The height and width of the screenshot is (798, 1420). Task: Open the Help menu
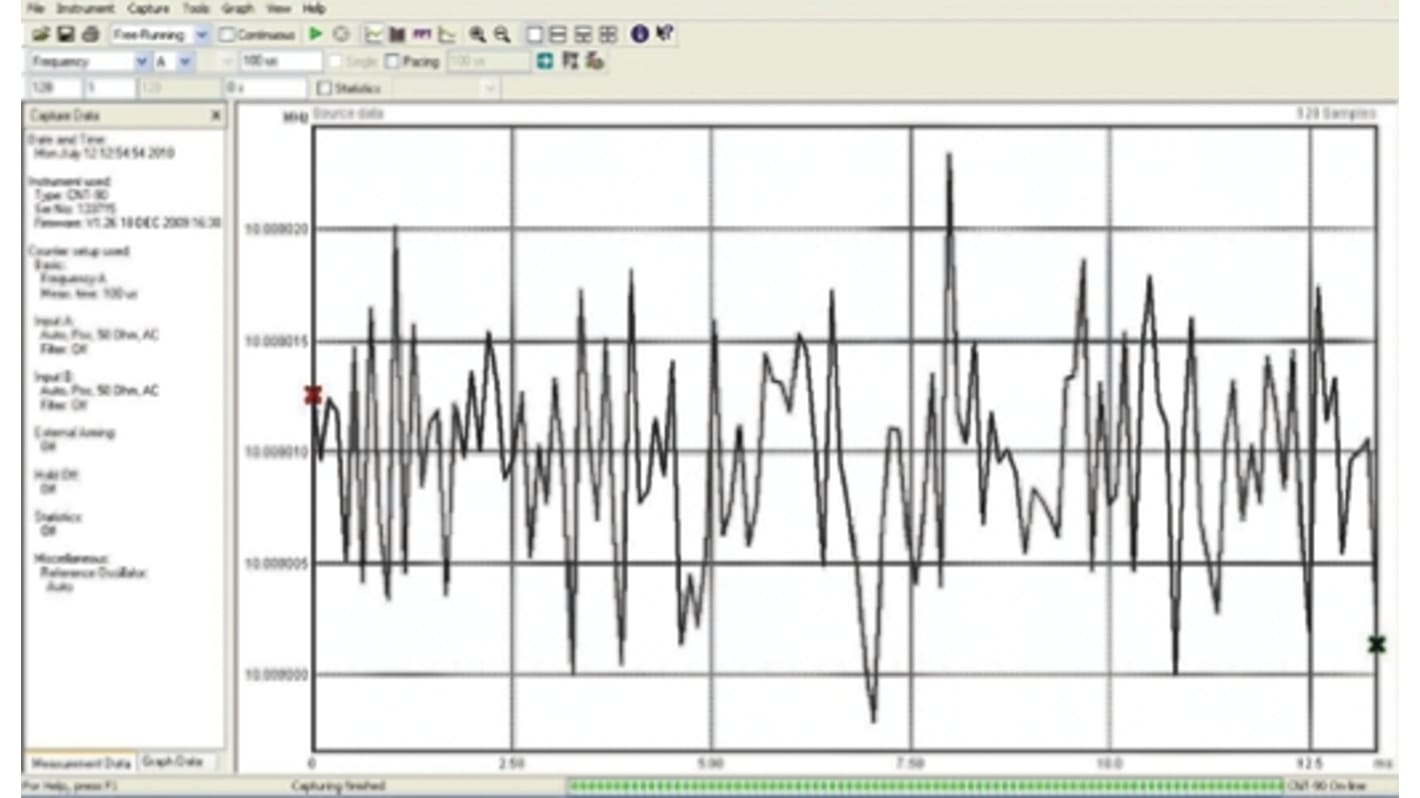(314, 8)
